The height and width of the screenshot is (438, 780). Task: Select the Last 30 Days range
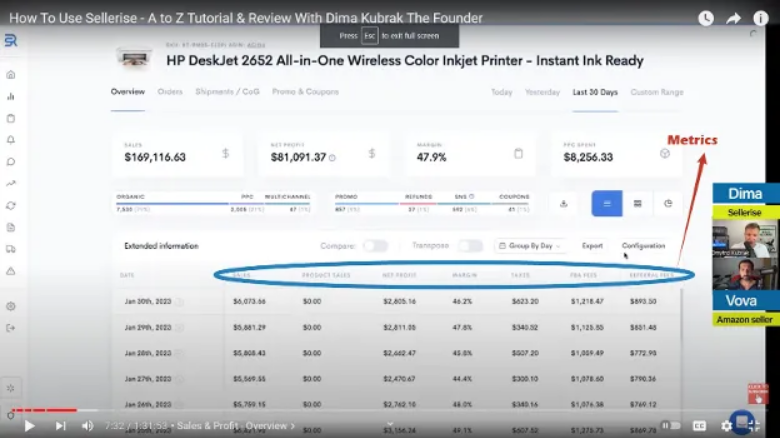point(595,93)
